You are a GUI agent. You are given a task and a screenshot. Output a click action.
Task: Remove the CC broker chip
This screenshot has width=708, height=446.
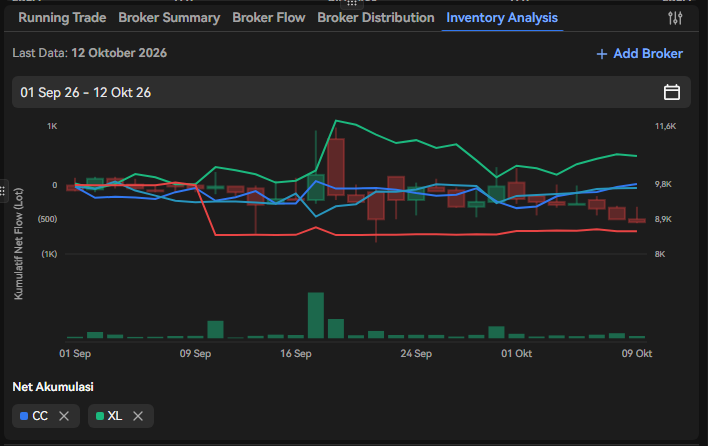[64, 416]
